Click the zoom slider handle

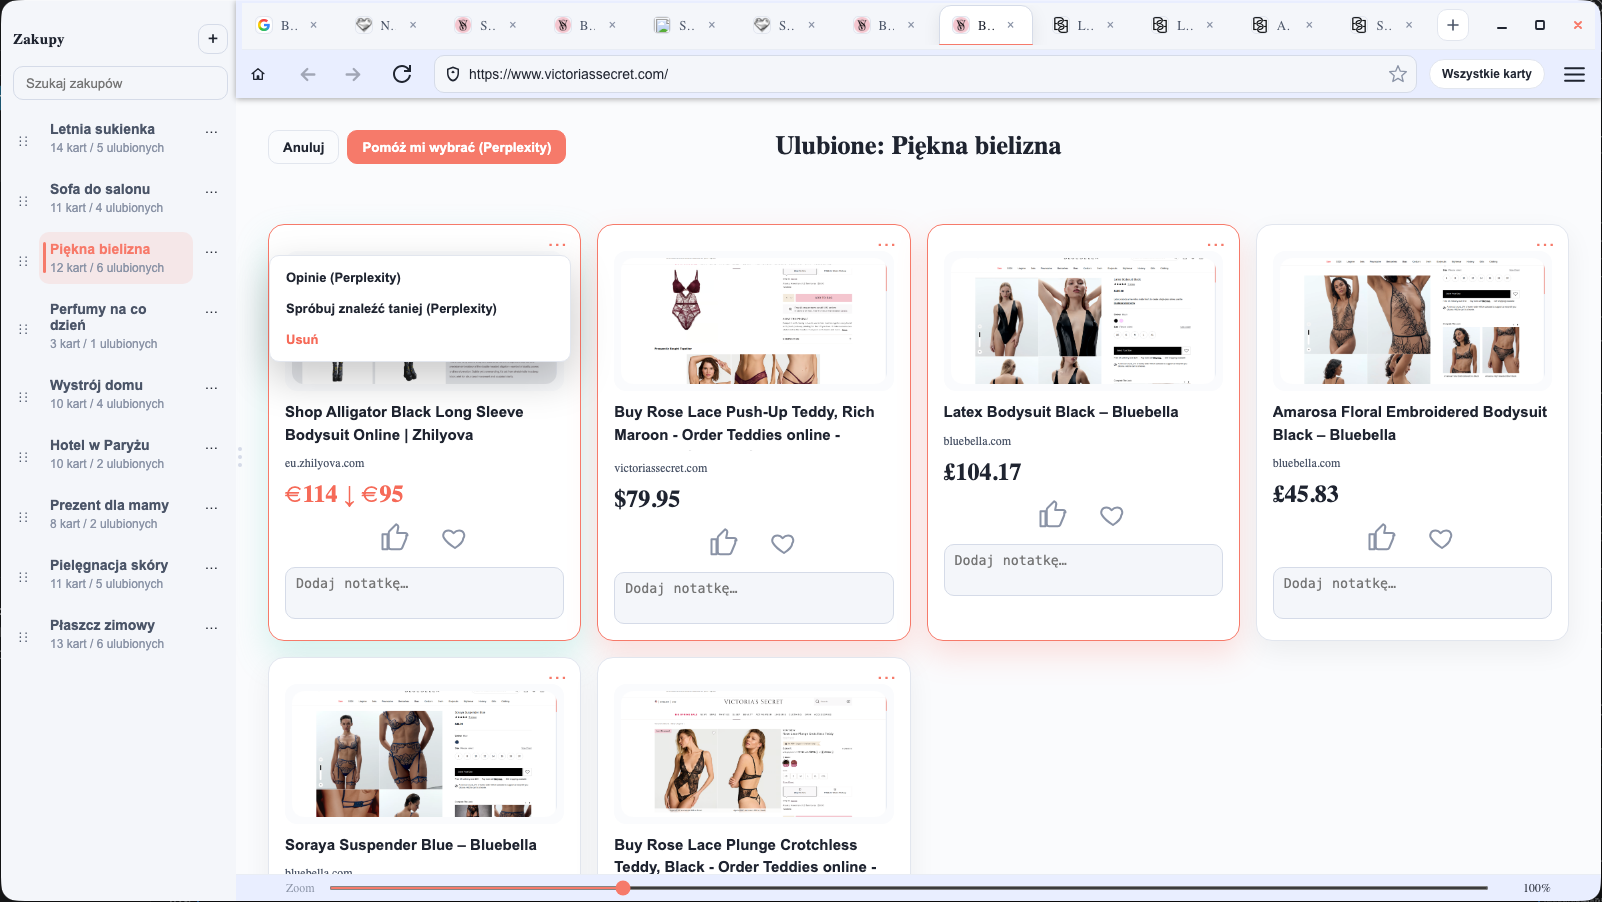tap(623, 888)
